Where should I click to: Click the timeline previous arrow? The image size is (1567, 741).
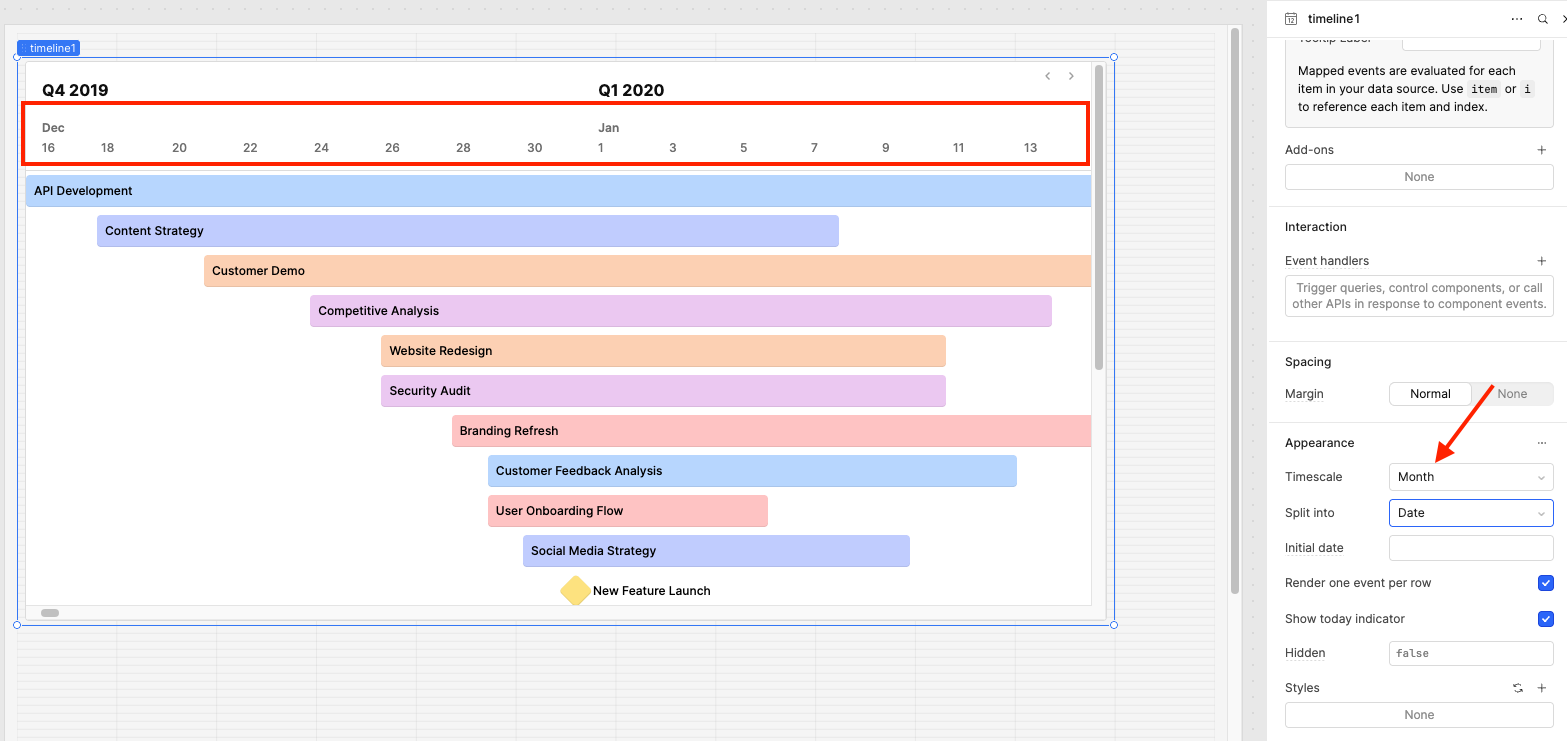pos(1047,76)
